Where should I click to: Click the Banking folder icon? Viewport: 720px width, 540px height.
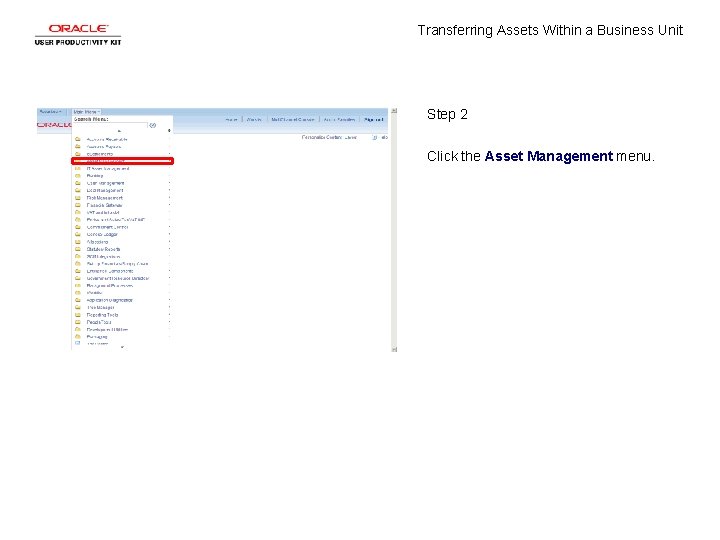[x=78, y=175]
